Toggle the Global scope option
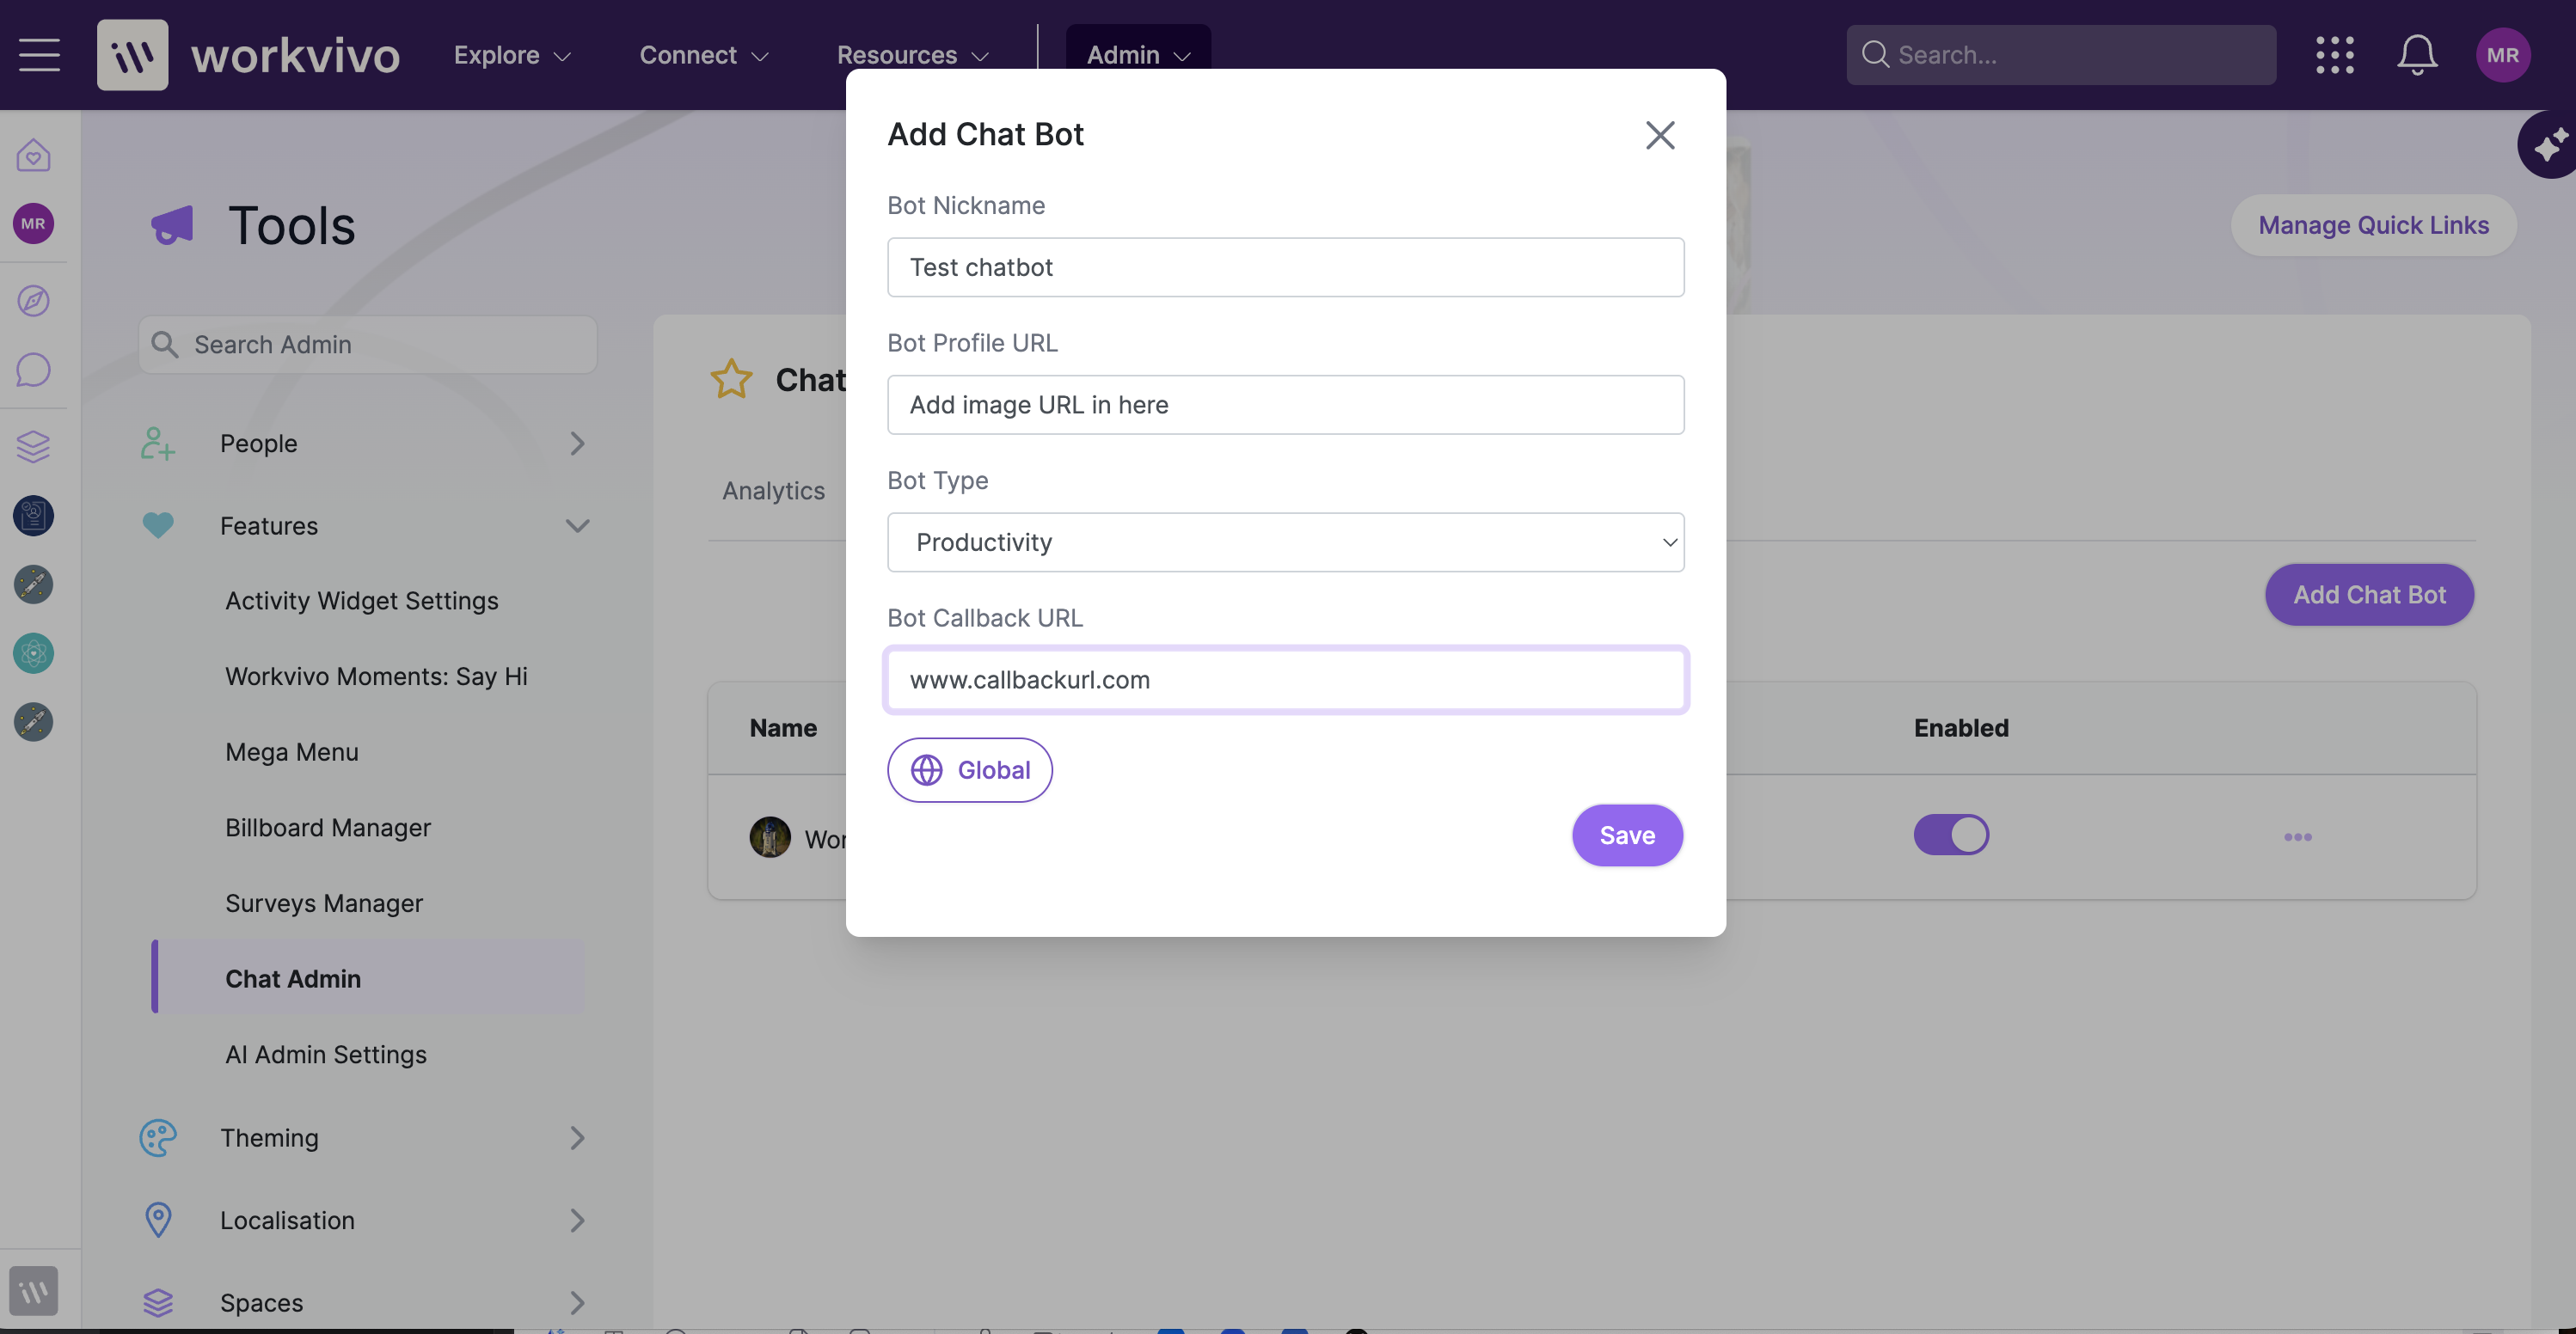2576x1334 pixels. coord(969,770)
